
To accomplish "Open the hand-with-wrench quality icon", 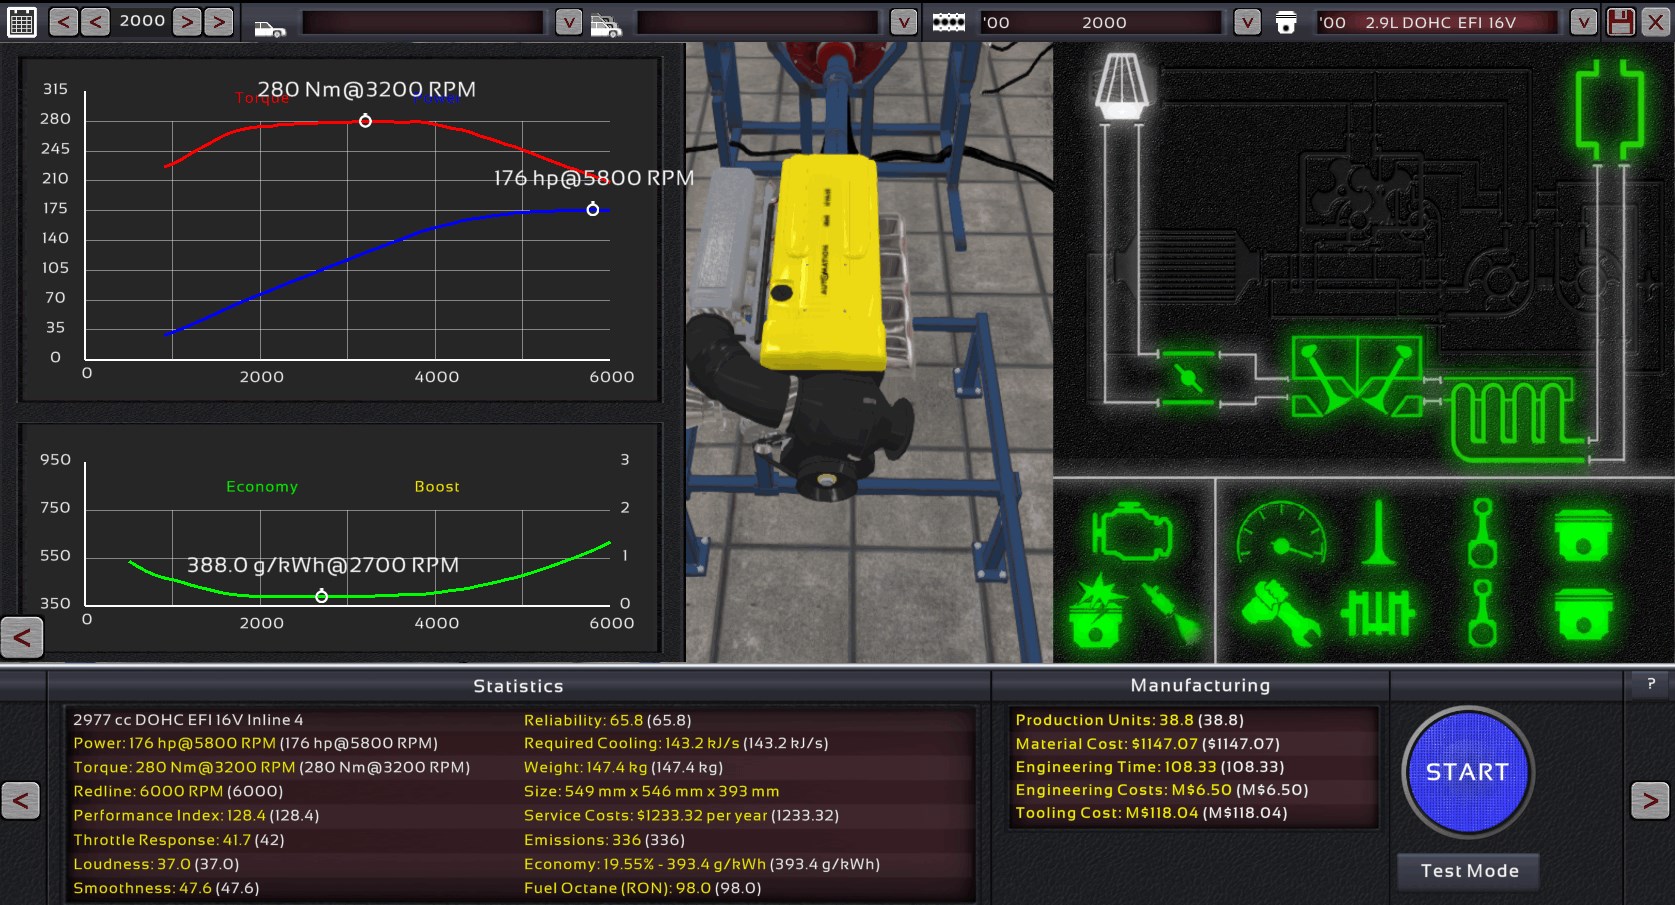I will click(1280, 613).
